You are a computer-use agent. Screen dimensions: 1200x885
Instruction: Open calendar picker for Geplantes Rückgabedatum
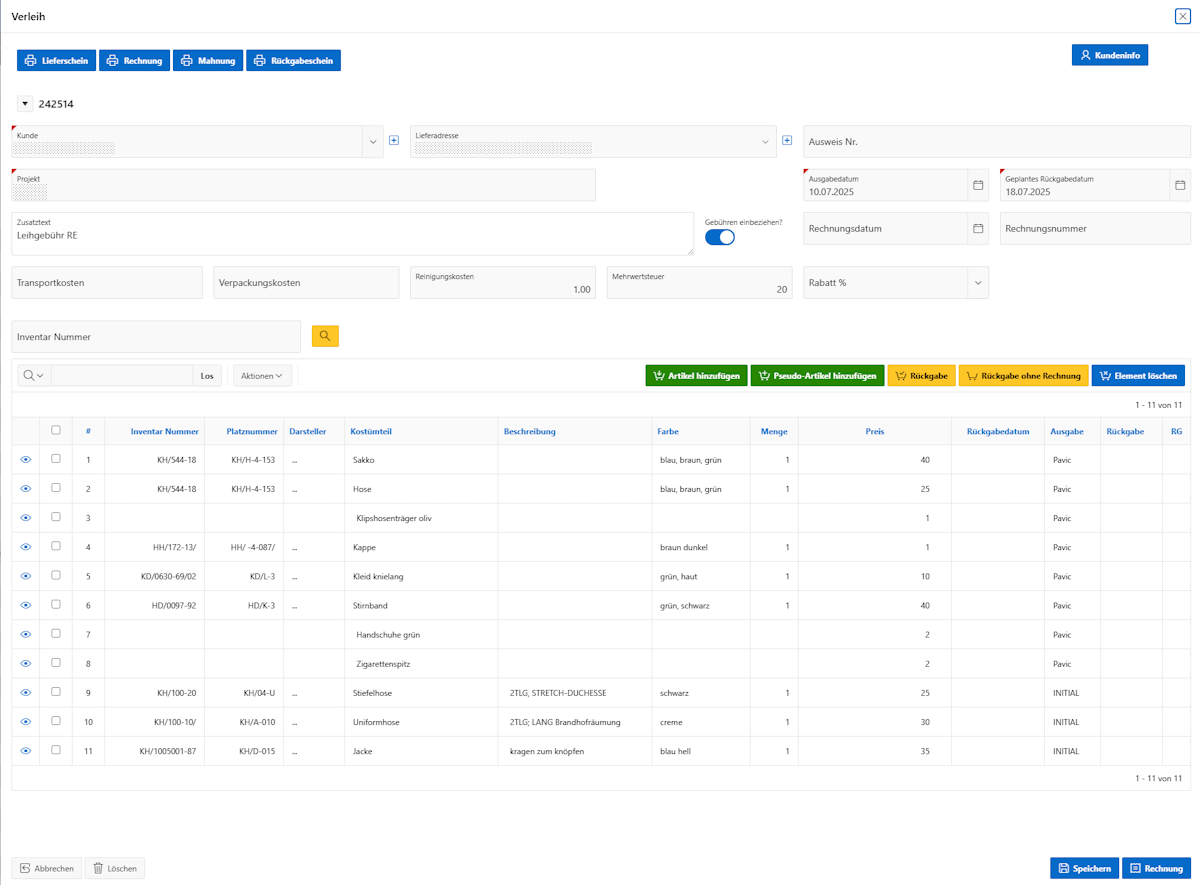(x=1180, y=185)
